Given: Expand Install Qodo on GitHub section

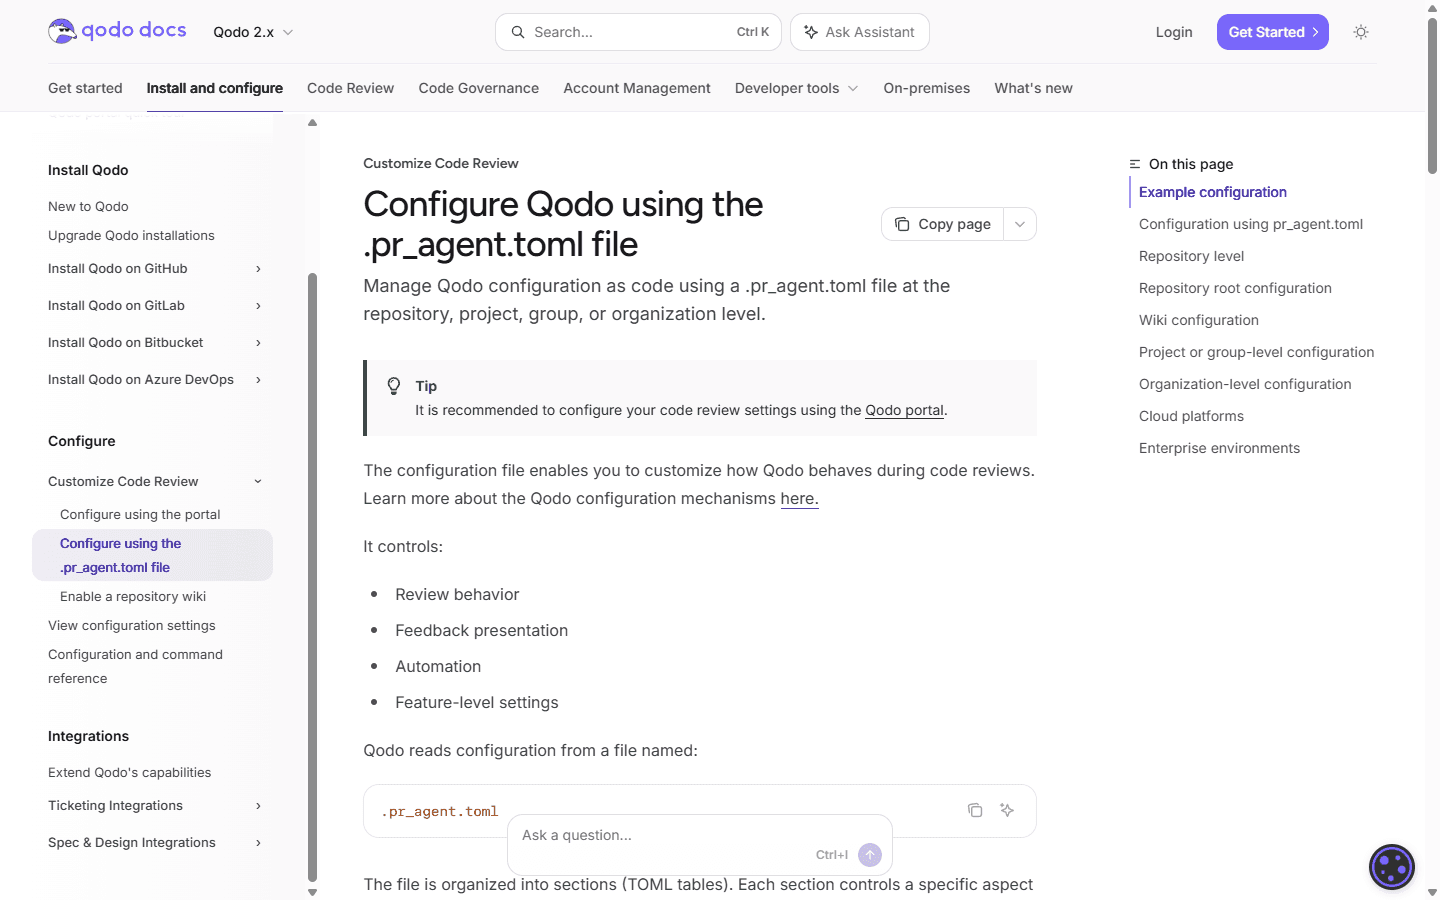Looking at the screenshot, I should pyautogui.click(x=258, y=269).
